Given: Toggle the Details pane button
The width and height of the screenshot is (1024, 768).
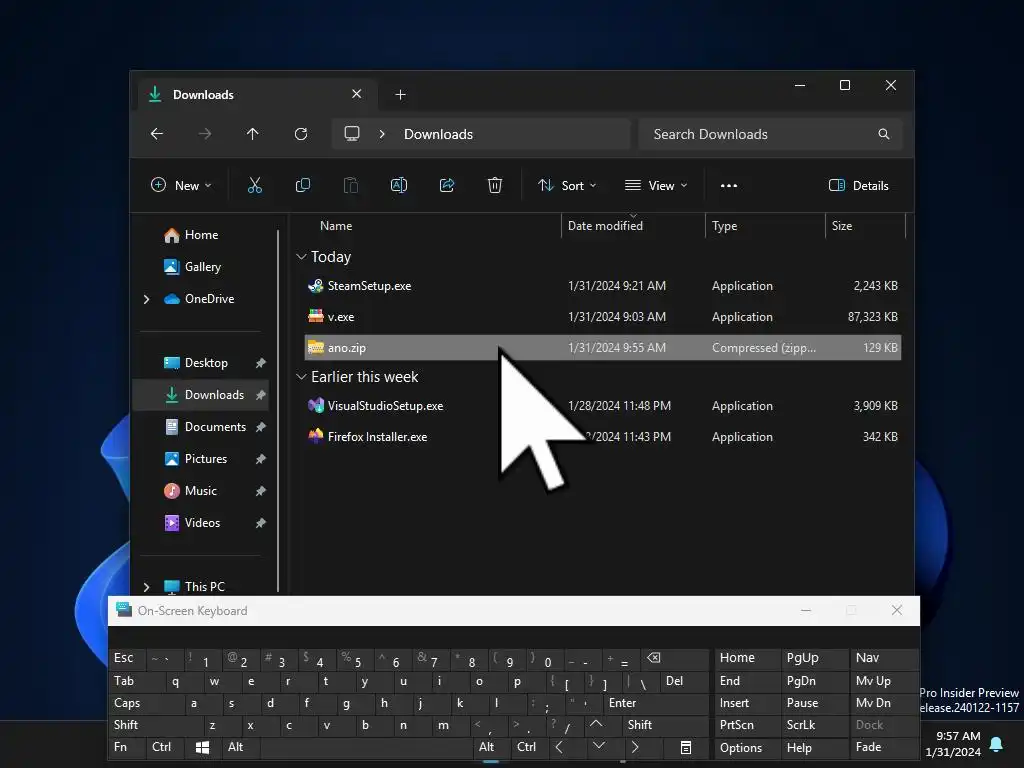Looking at the screenshot, I should click(859, 185).
